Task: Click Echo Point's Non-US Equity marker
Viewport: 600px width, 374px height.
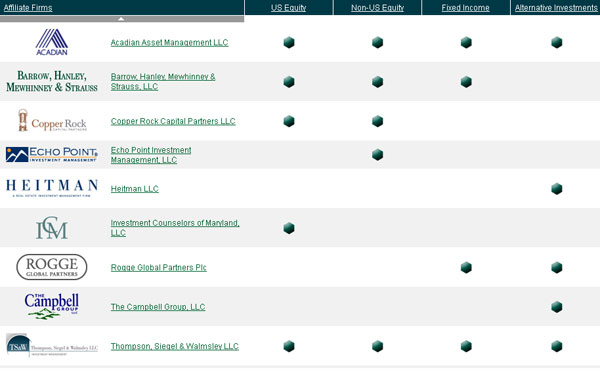Action: click(377, 155)
